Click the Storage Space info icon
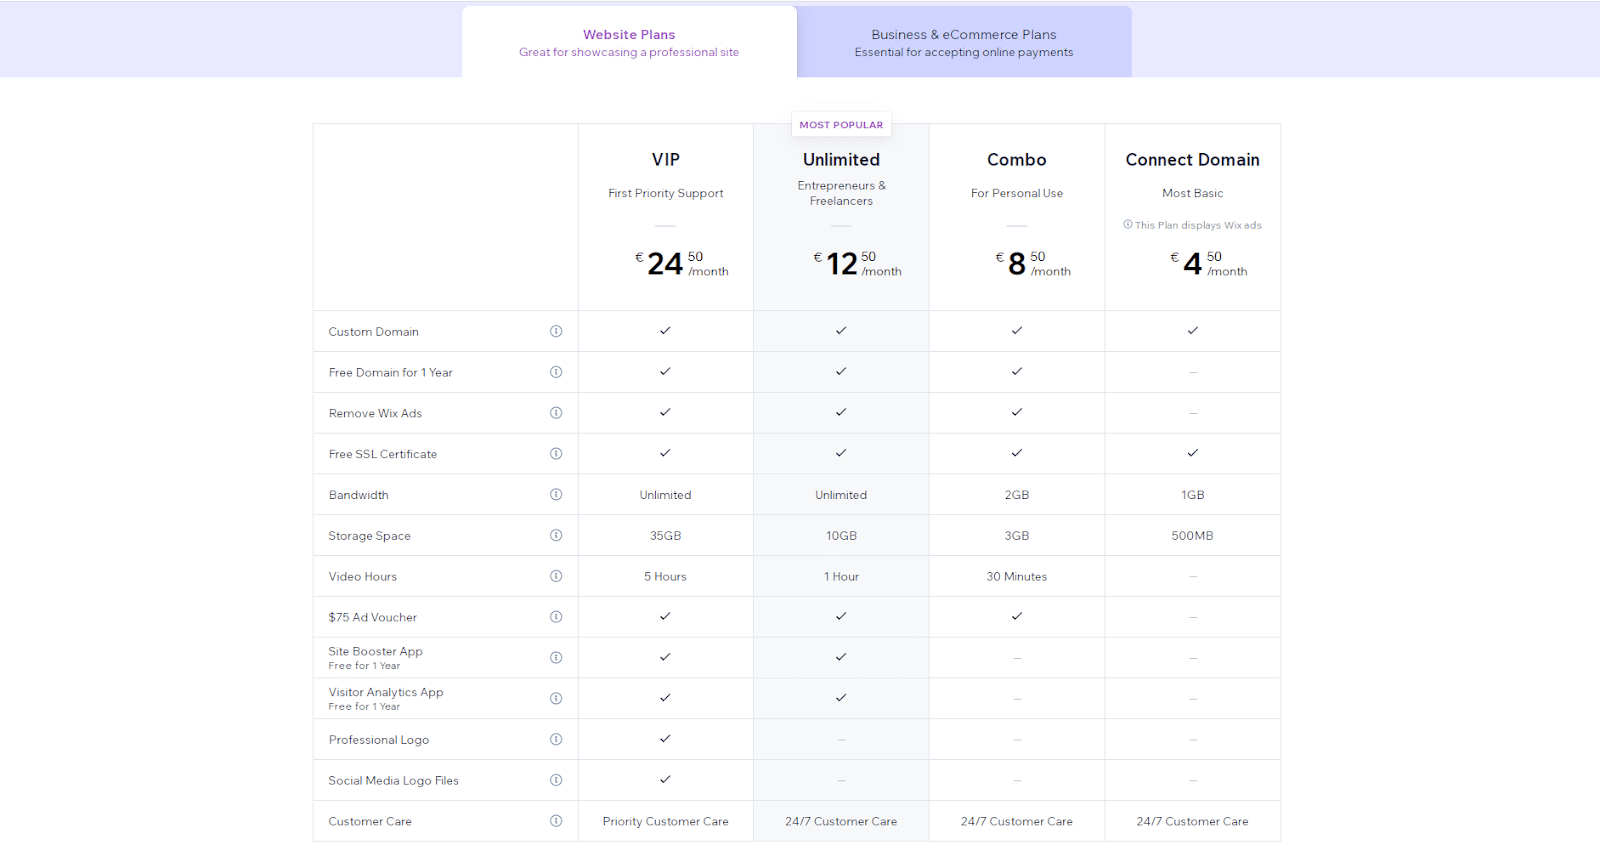The height and width of the screenshot is (862, 1600). (556, 535)
